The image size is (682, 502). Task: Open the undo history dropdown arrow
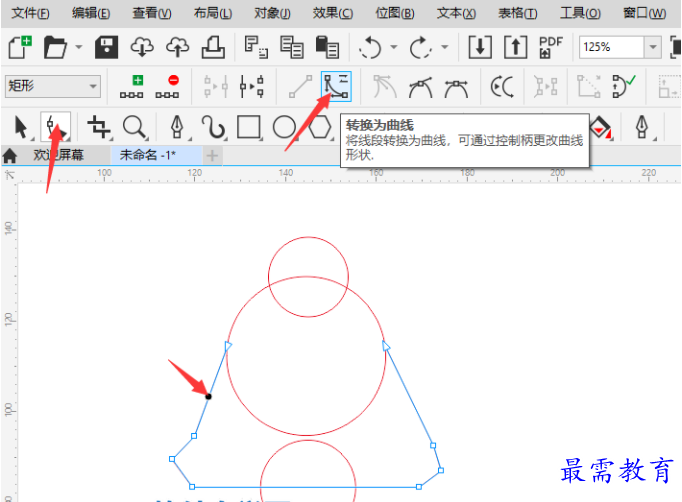(394, 47)
